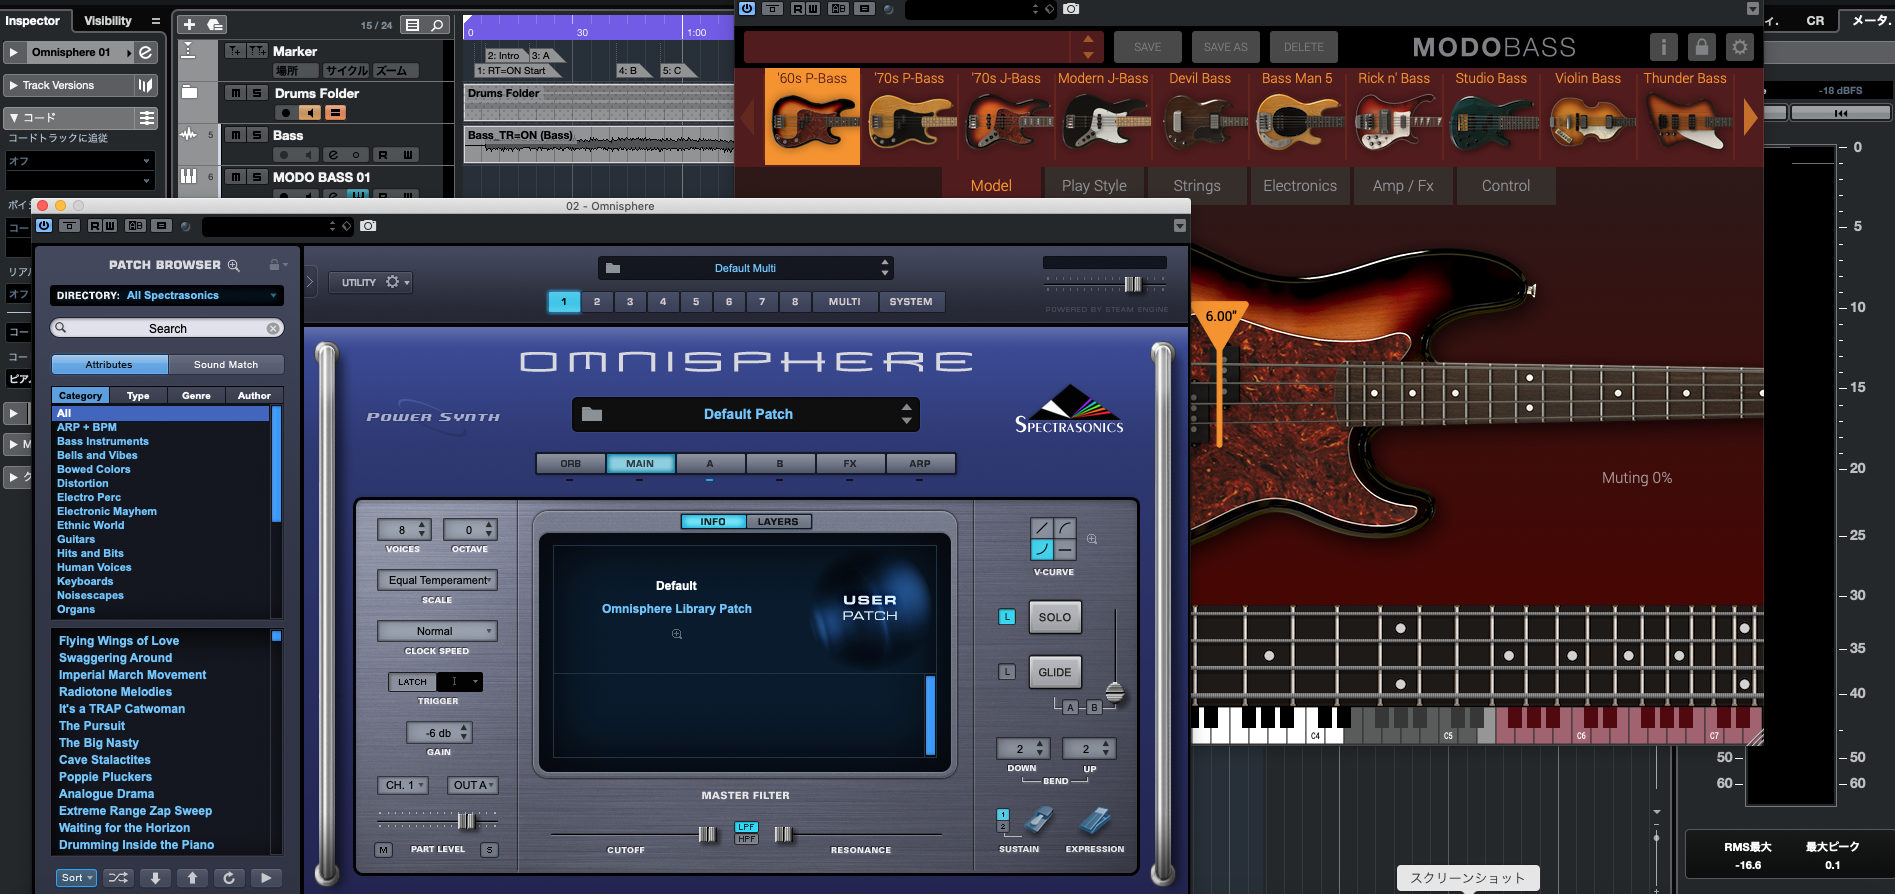The width and height of the screenshot is (1895, 894).
Task: Click the MULTI button in Omnisphere
Action: [844, 302]
